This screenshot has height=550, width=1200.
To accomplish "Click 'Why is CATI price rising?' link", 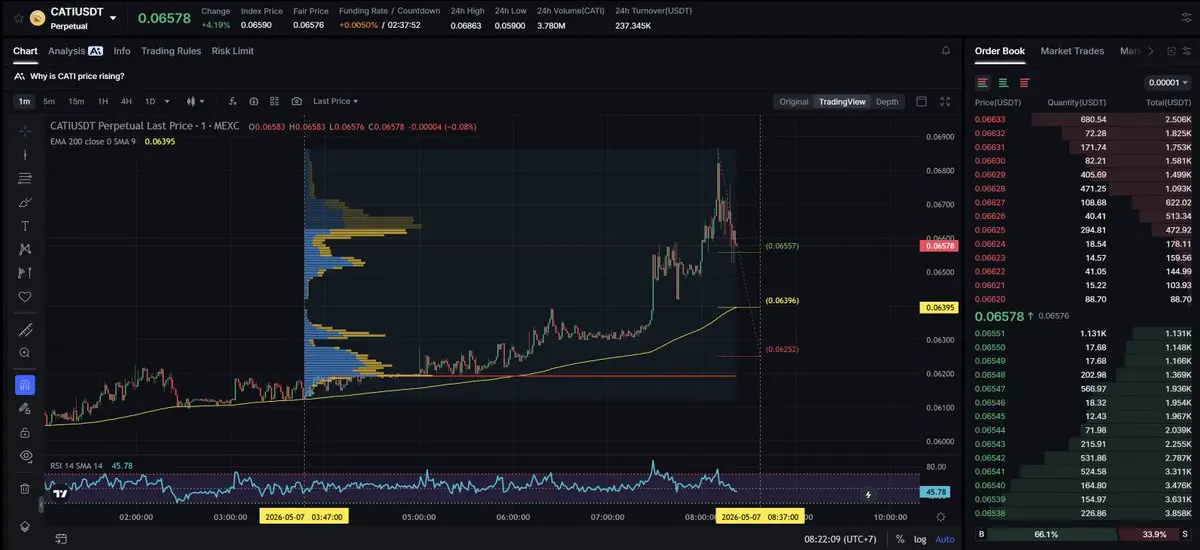I will (x=77, y=76).
